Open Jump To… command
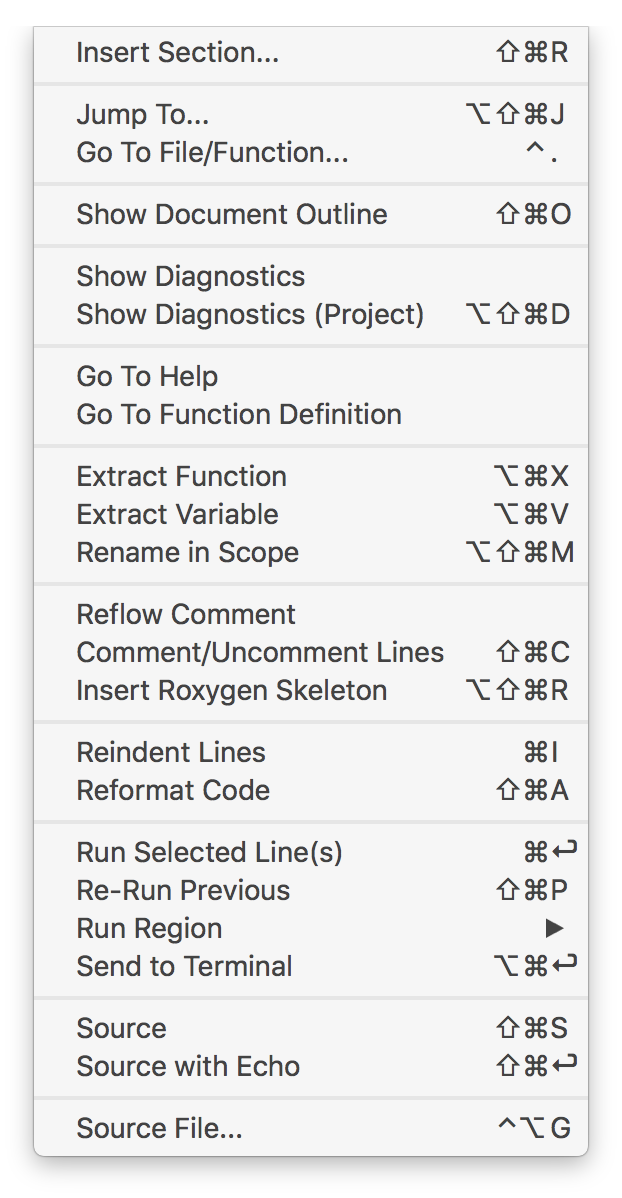622x1198 pixels. point(311,115)
